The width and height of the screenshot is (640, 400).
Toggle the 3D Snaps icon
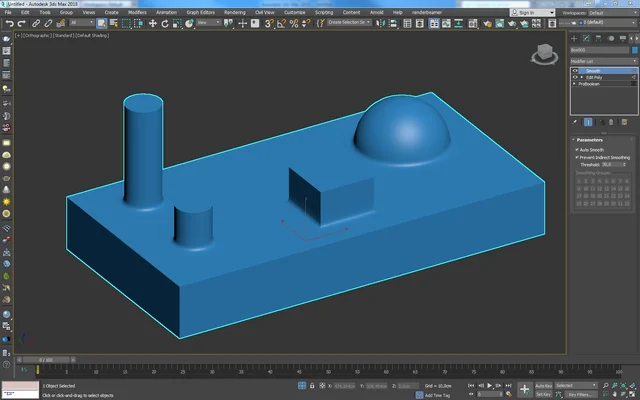tap(269, 23)
